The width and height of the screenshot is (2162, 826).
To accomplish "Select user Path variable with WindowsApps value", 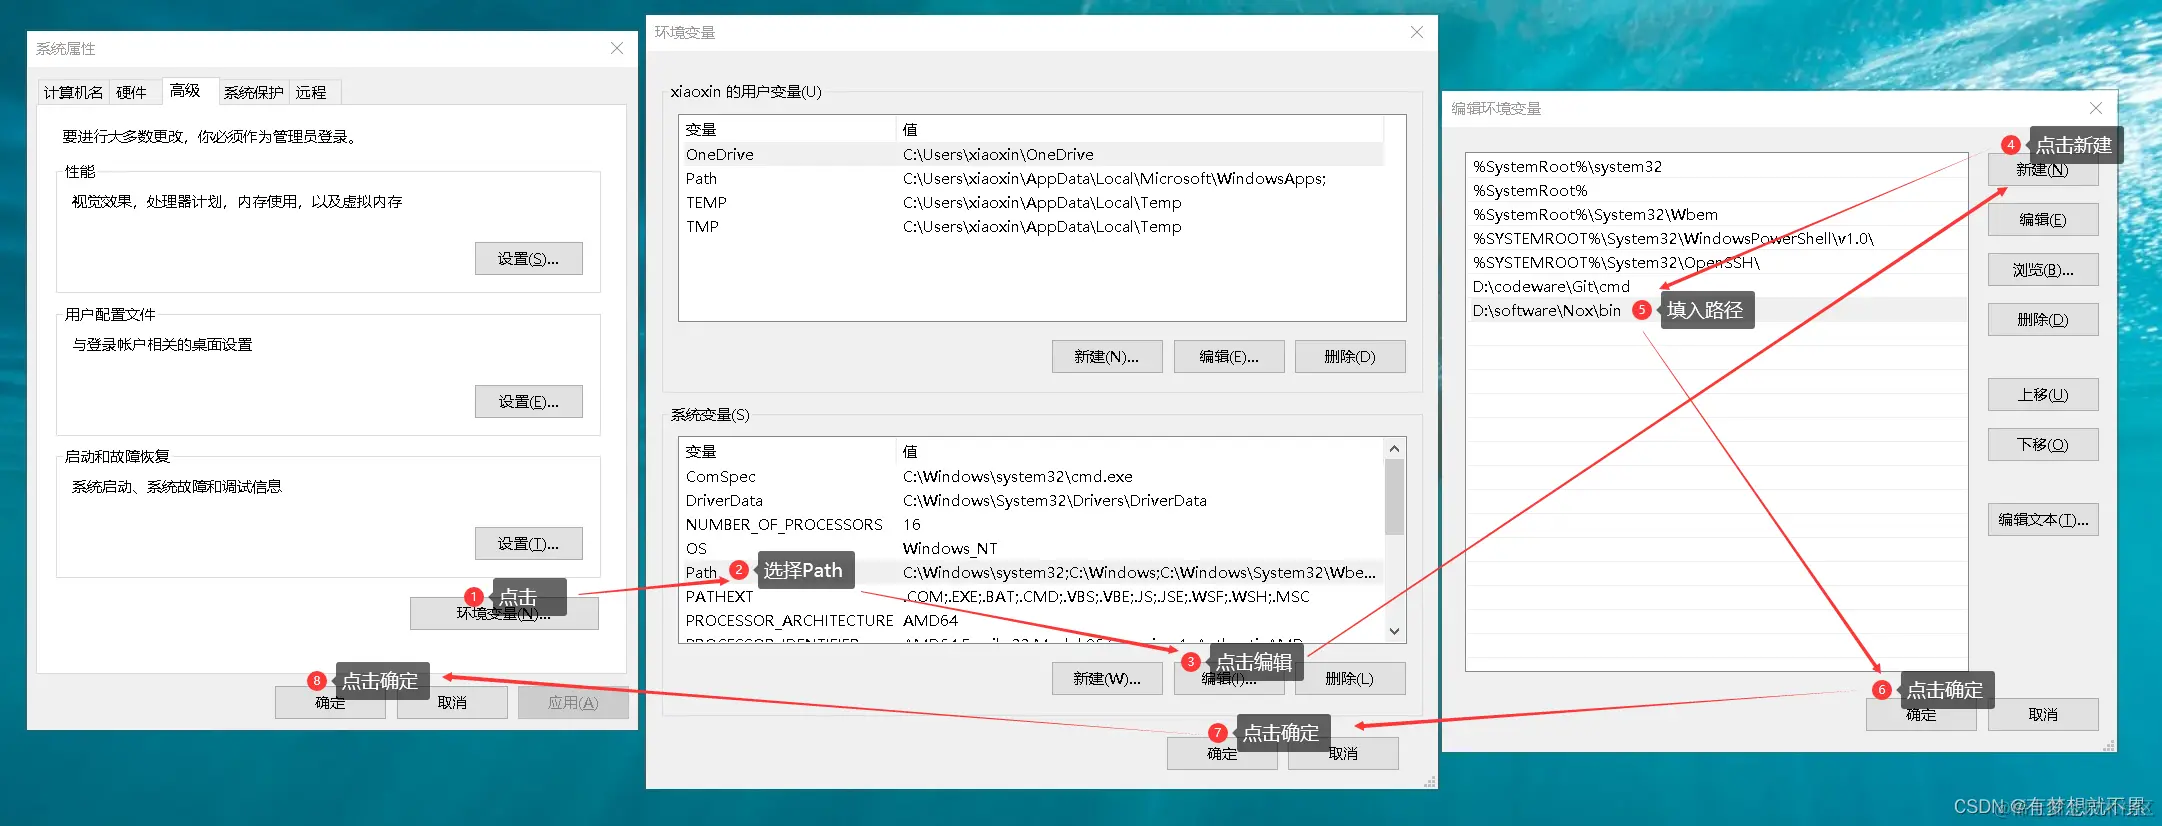I will click(1031, 178).
